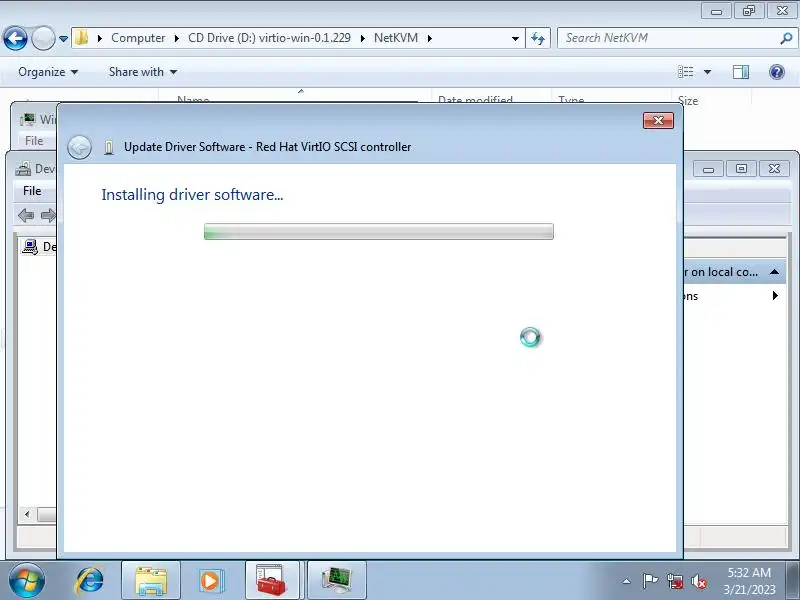The image size is (800, 600).
Task: Launch Internet Explorer from taskbar
Action: (90, 581)
